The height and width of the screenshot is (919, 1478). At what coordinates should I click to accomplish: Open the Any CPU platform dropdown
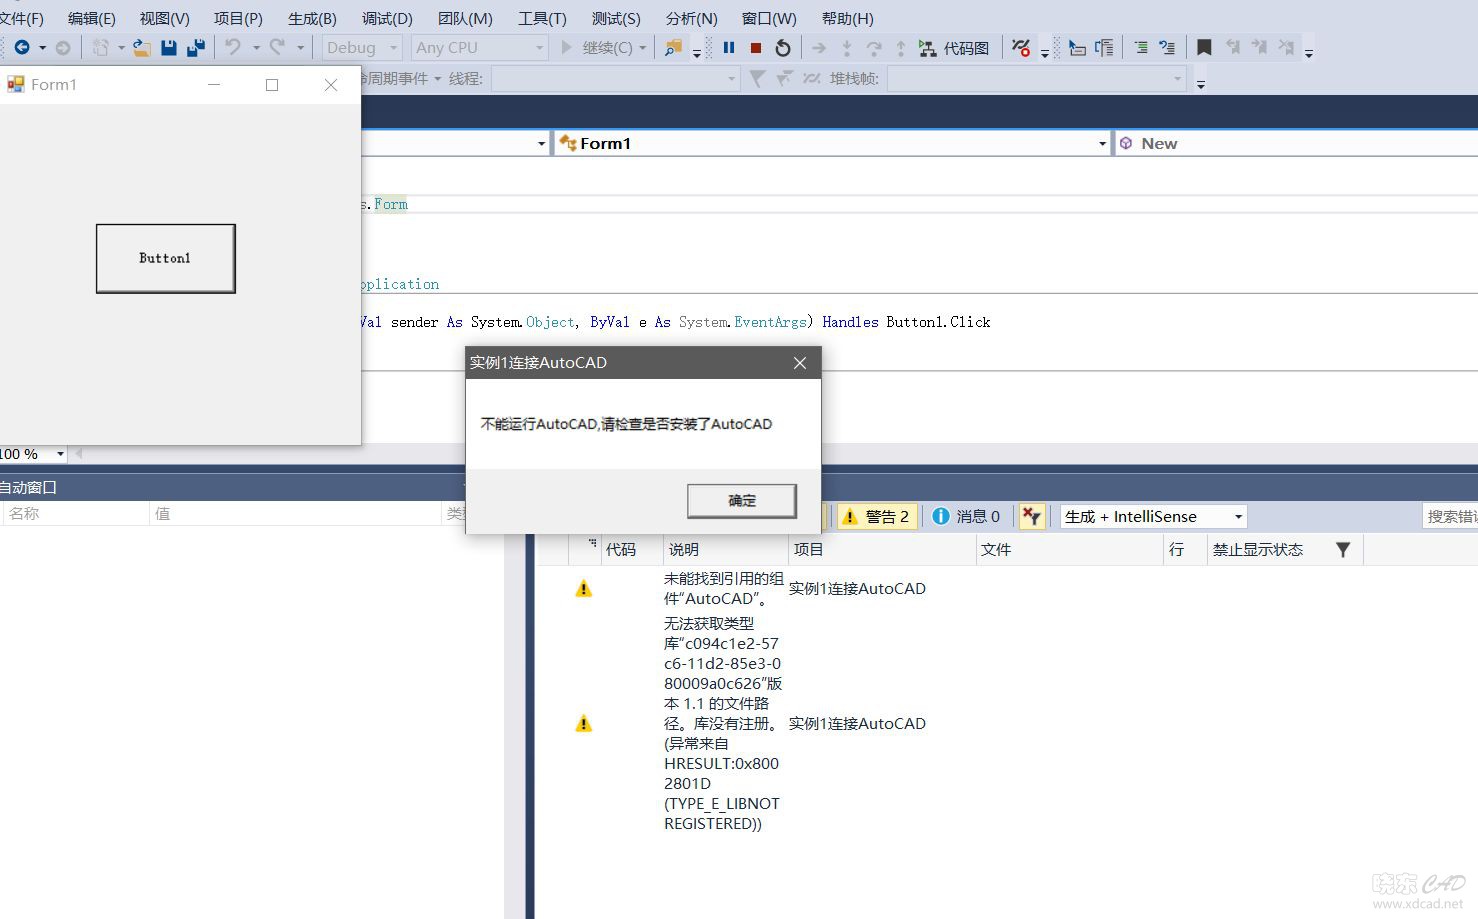click(x=480, y=47)
